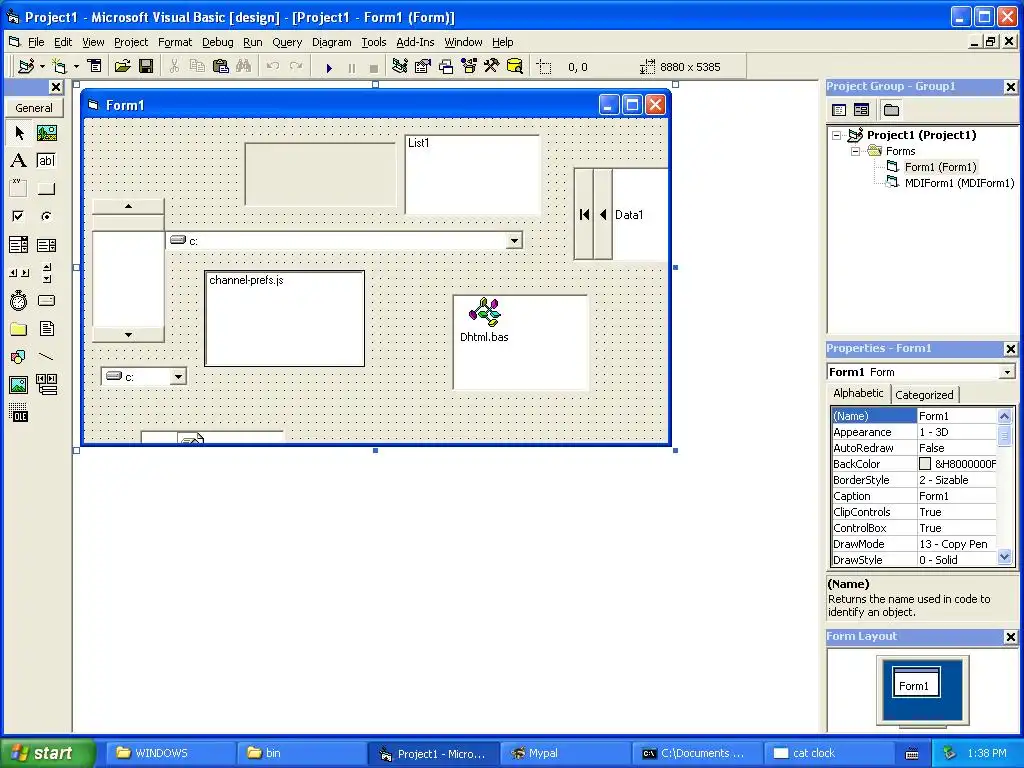Viewport: 1024px width, 768px height.
Task: Click Data1 control's previous-record button
Action: click(603, 214)
